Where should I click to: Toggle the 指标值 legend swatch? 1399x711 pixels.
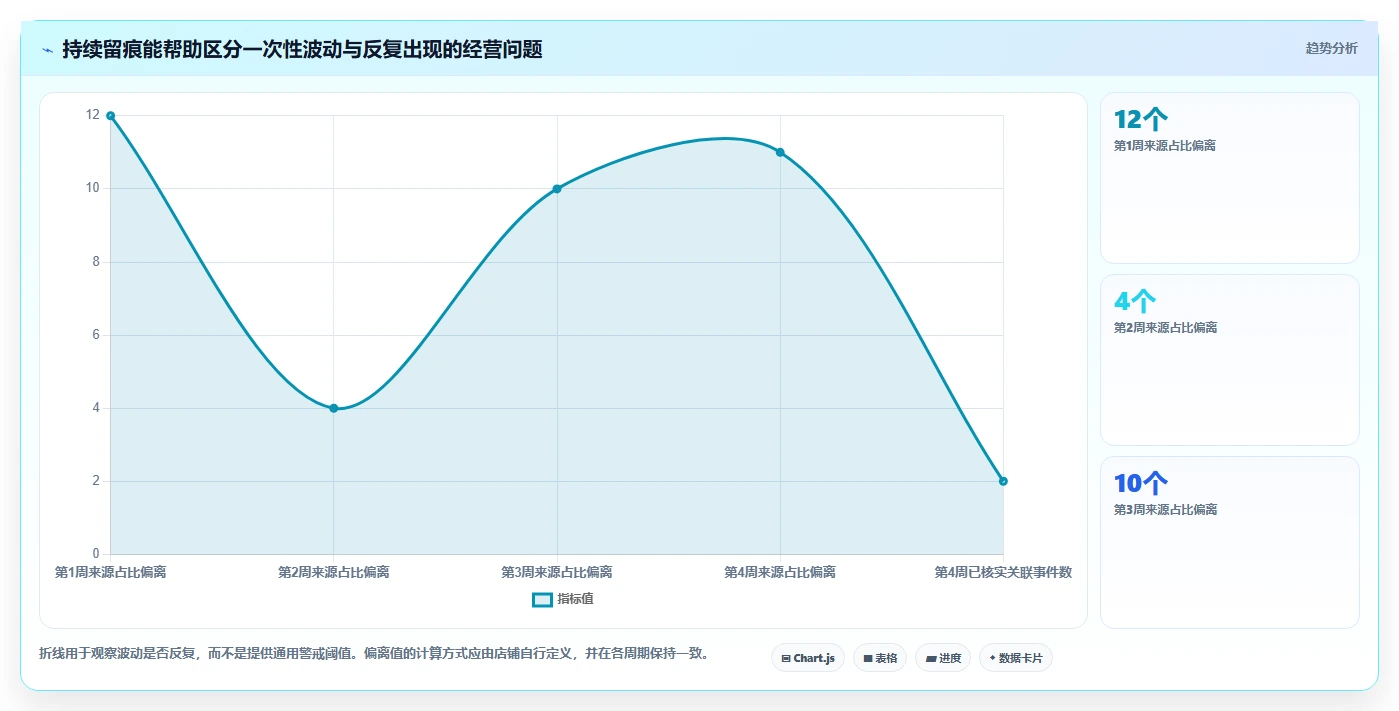point(542,599)
